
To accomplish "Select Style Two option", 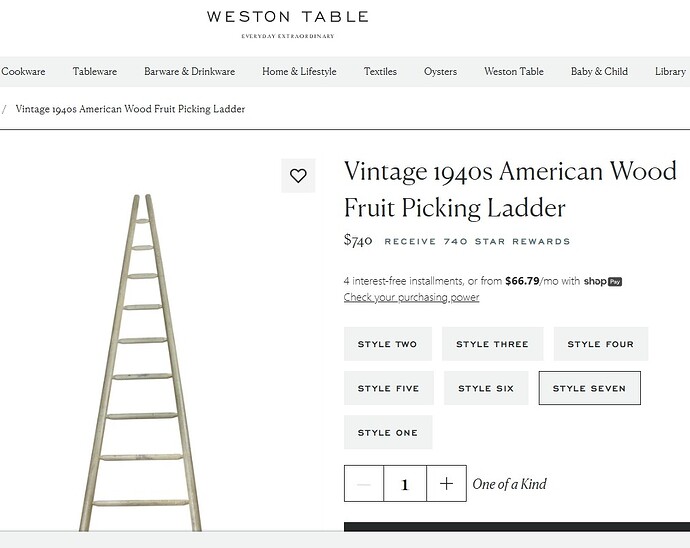I will [387, 344].
